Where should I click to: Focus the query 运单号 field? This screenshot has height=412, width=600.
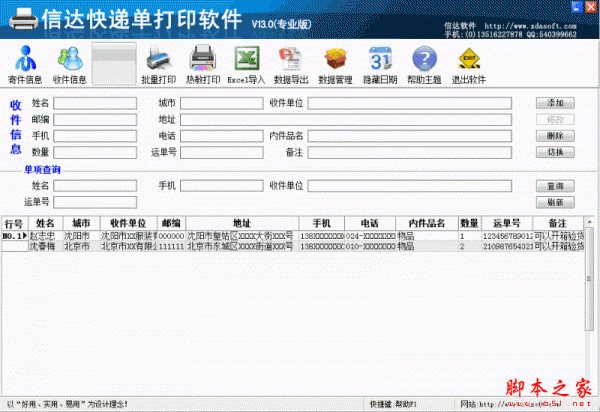coord(95,202)
